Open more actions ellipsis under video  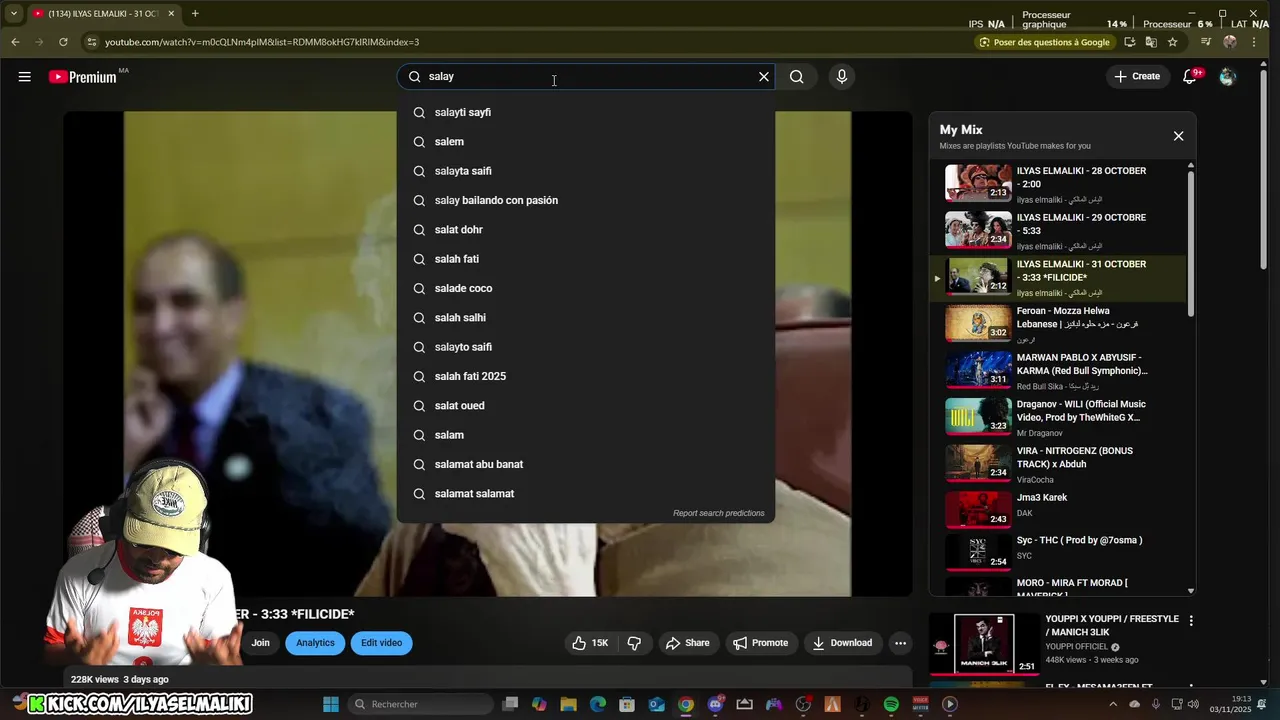(900, 643)
